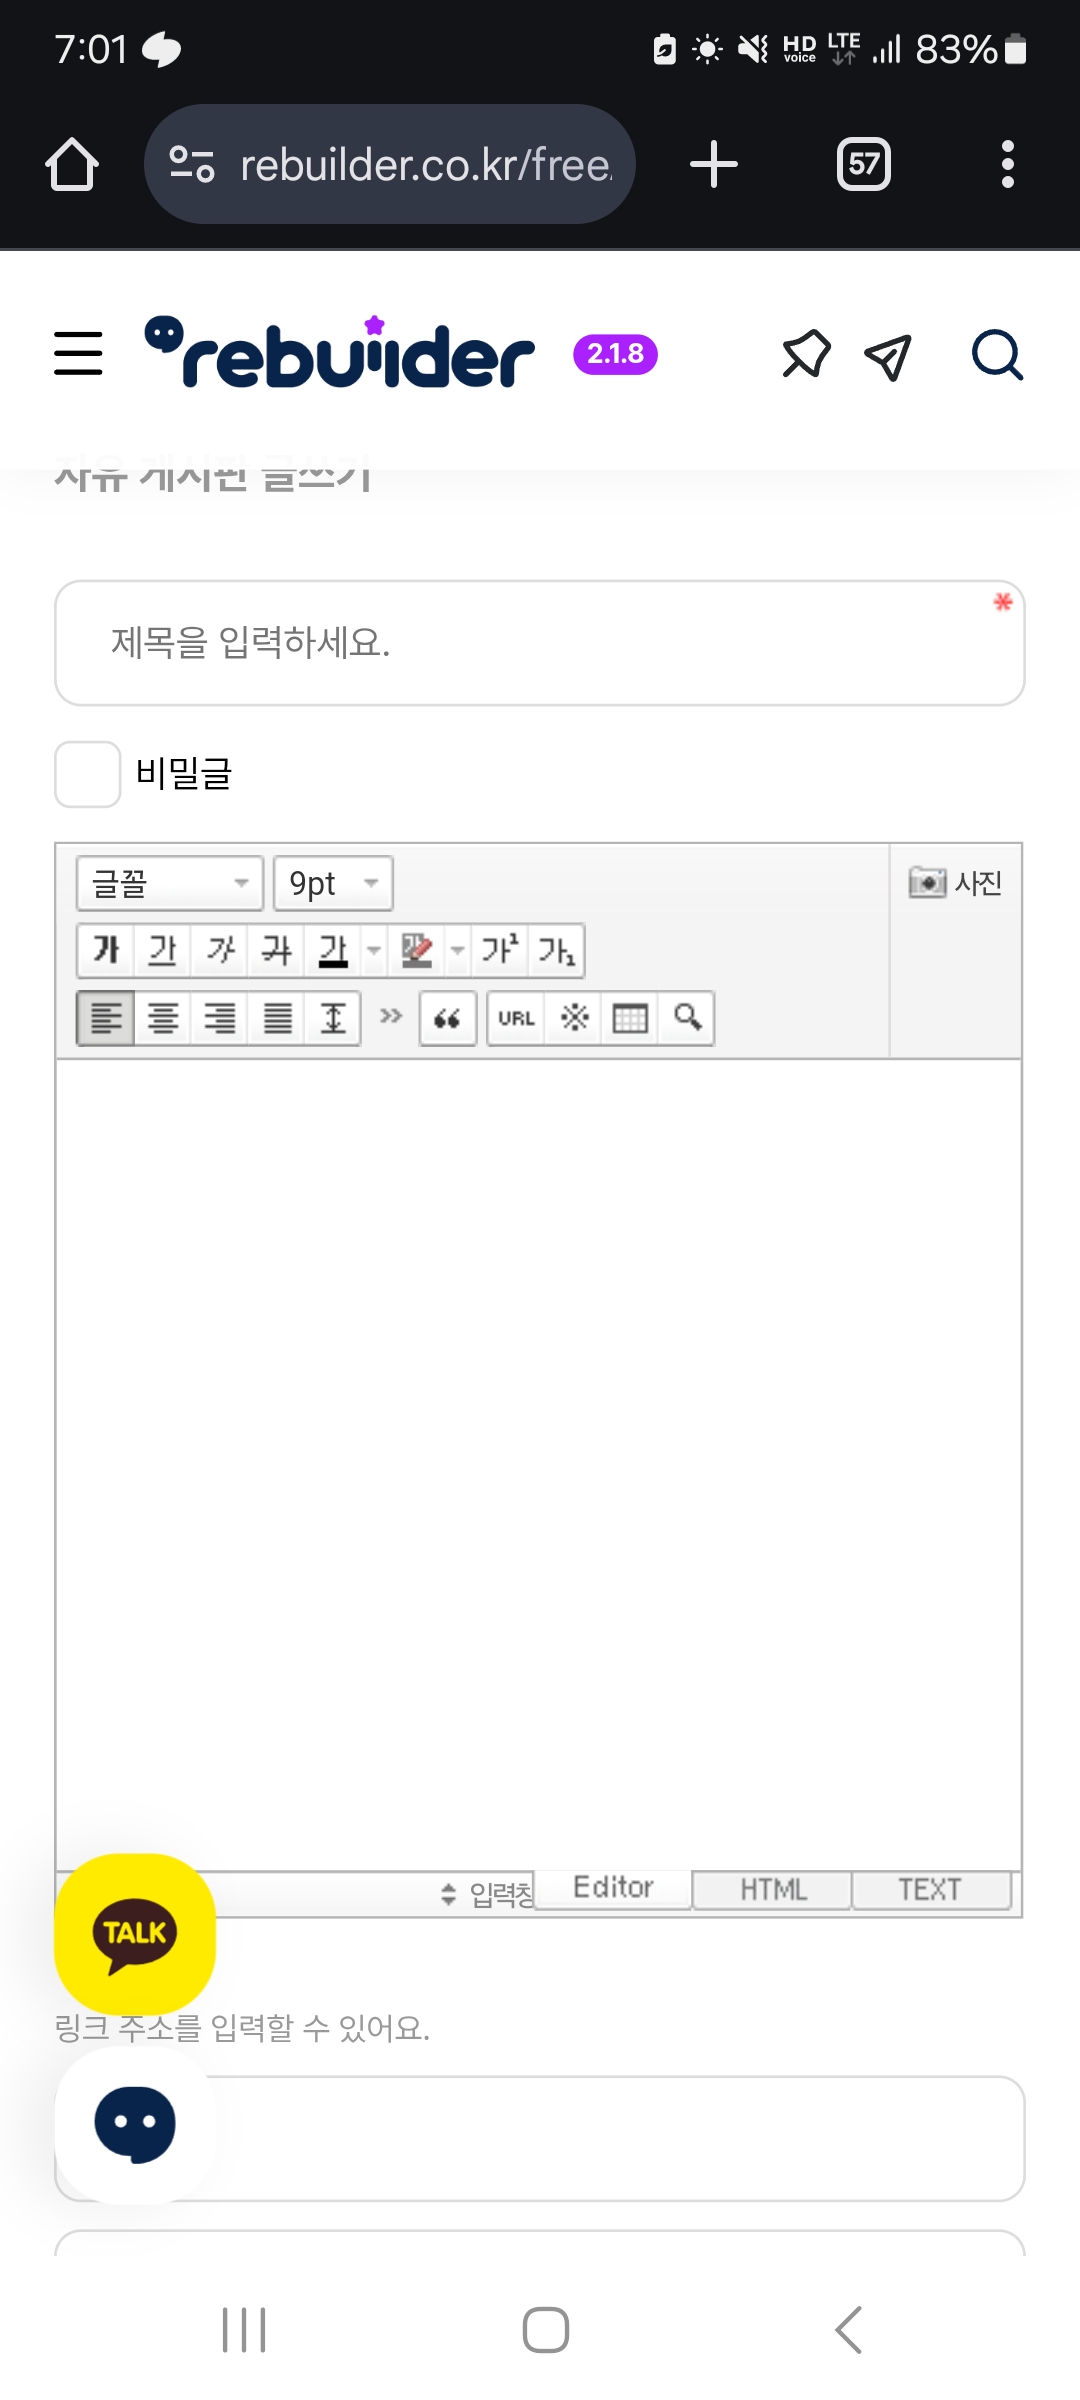The width and height of the screenshot is (1080, 2400).
Task: Toggle bold text formatting
Action: [106, 950]
